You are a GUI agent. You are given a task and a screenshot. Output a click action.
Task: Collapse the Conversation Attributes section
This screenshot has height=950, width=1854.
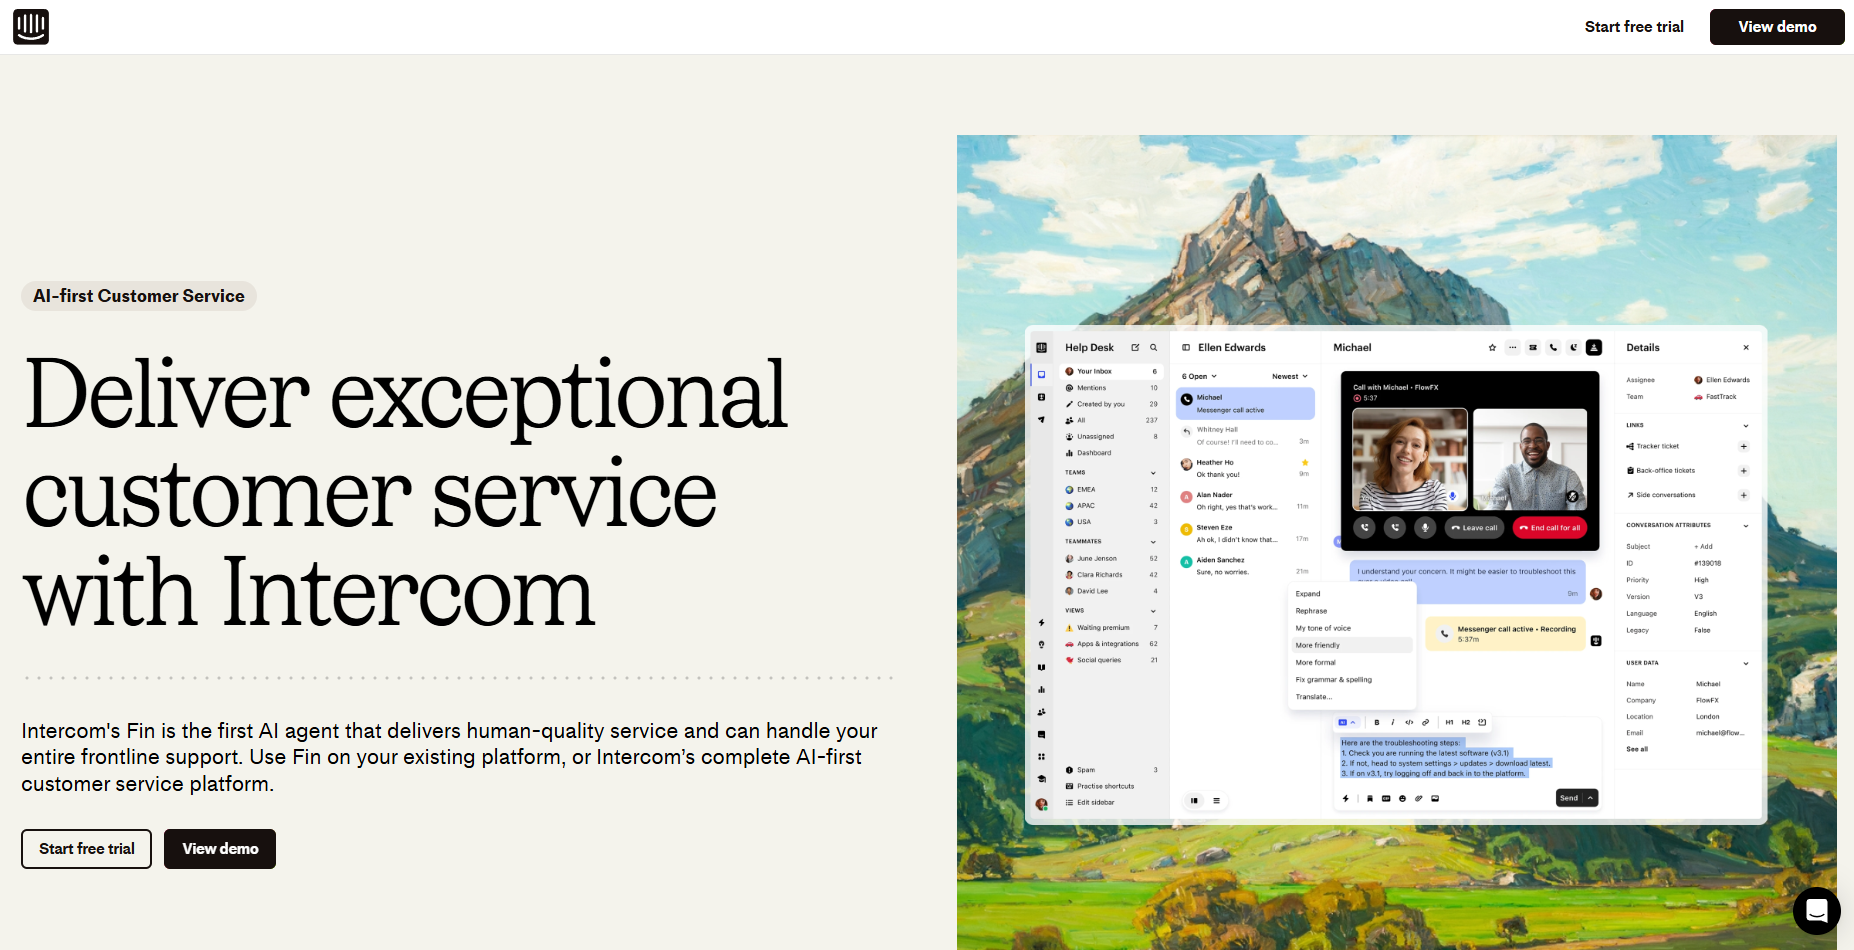[x=1746, y=525]
